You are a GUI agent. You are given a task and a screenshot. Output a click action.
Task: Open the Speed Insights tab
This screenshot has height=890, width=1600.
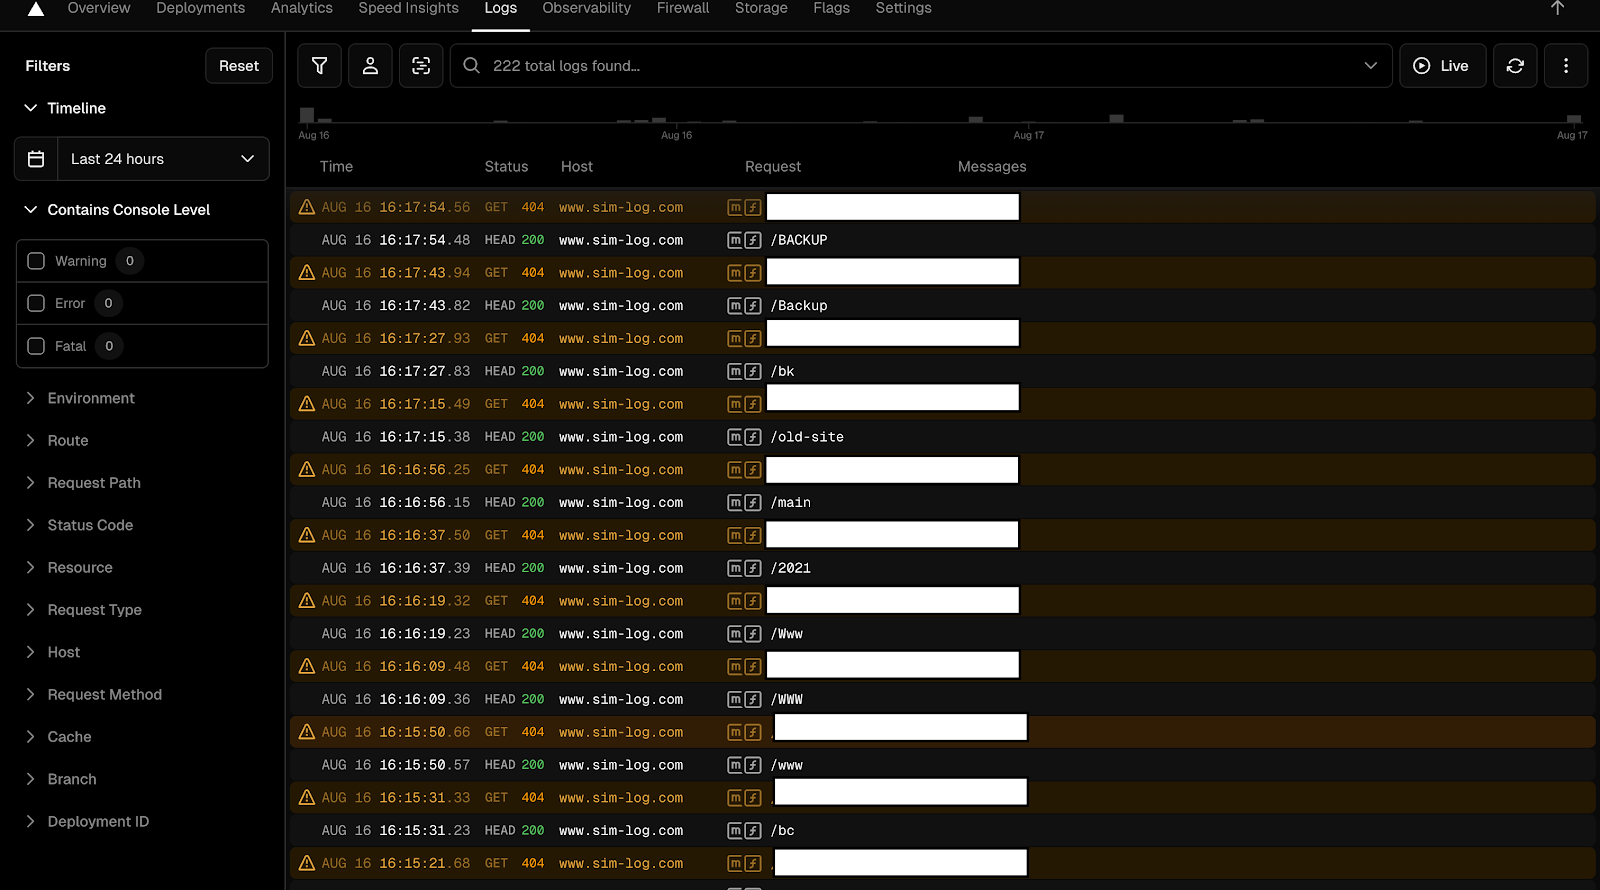(409, 8)
